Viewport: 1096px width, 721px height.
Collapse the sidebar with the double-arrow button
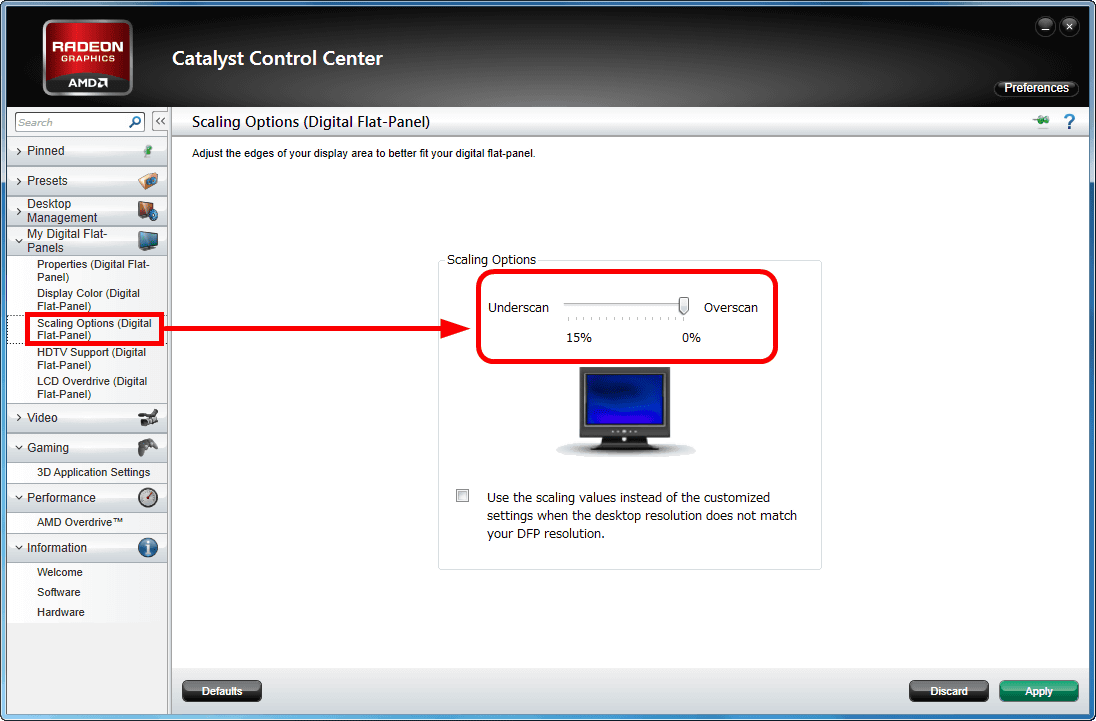160,122
